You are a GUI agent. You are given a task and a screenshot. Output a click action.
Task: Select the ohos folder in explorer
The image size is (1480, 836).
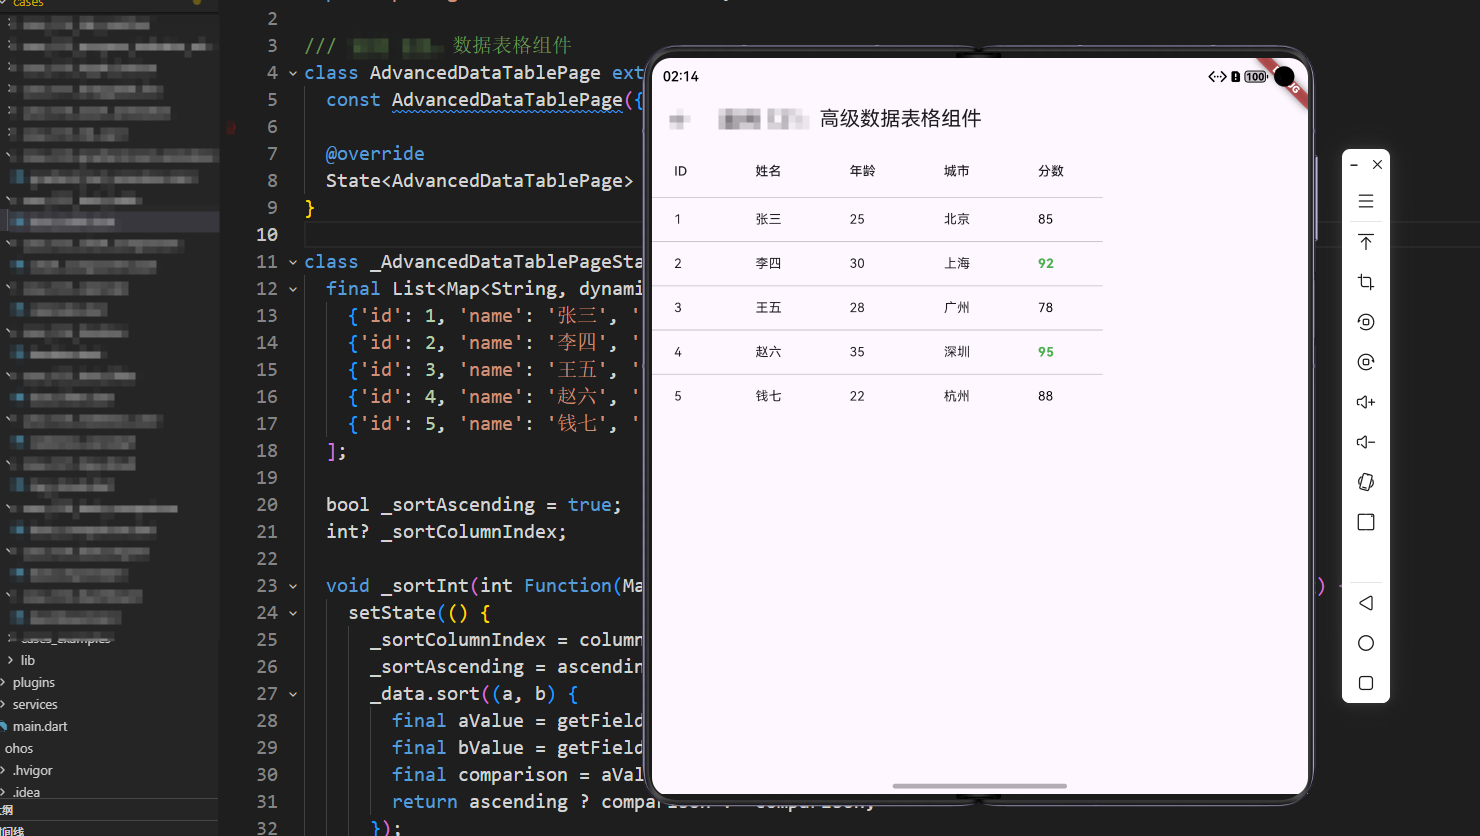point(19,748)
